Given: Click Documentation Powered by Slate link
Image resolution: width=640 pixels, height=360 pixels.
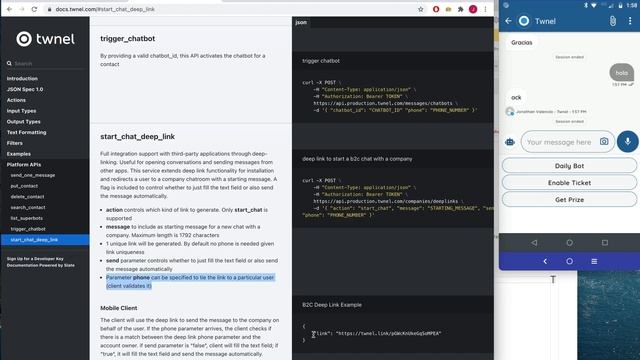Looking at the screenshot, I should pos(40,265).
